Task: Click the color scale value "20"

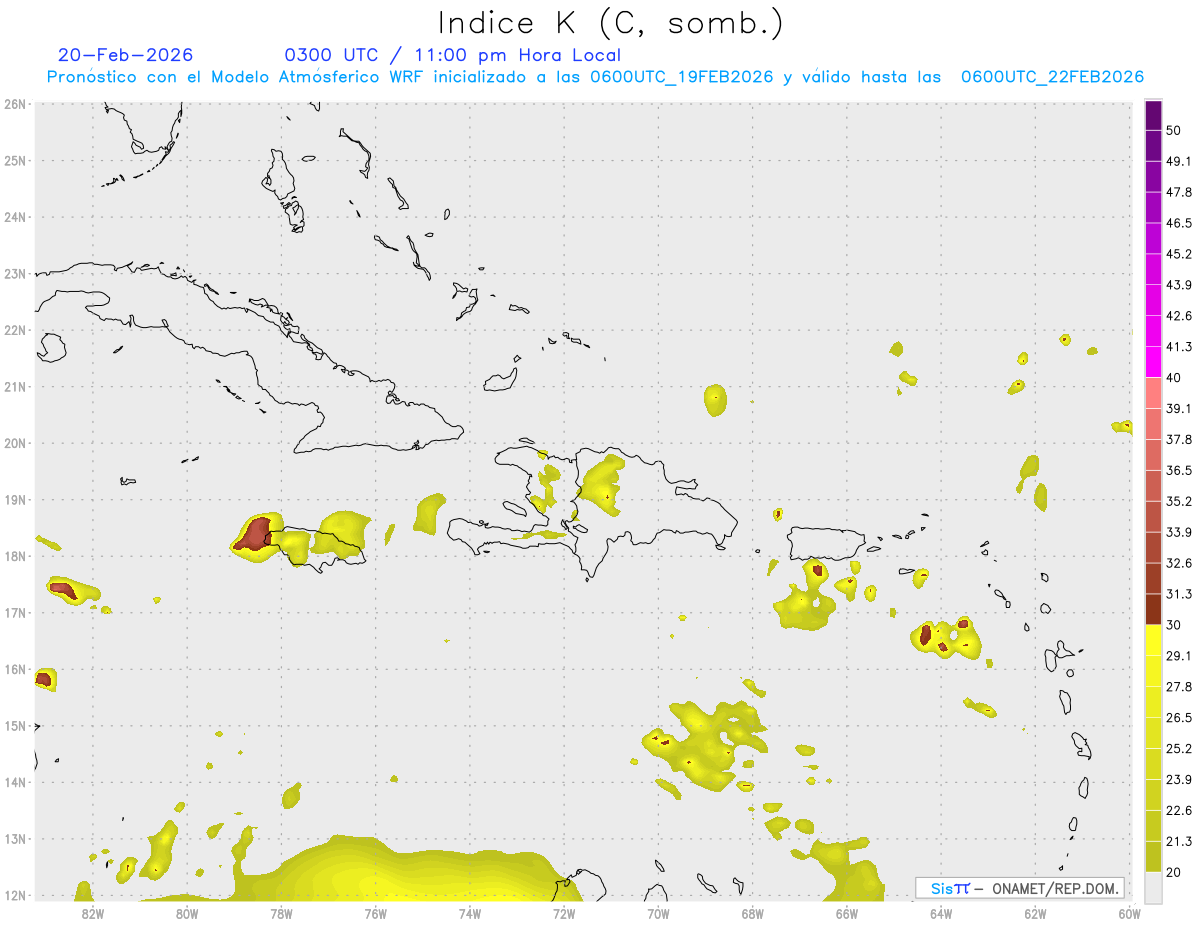Action: (1174, 873)
